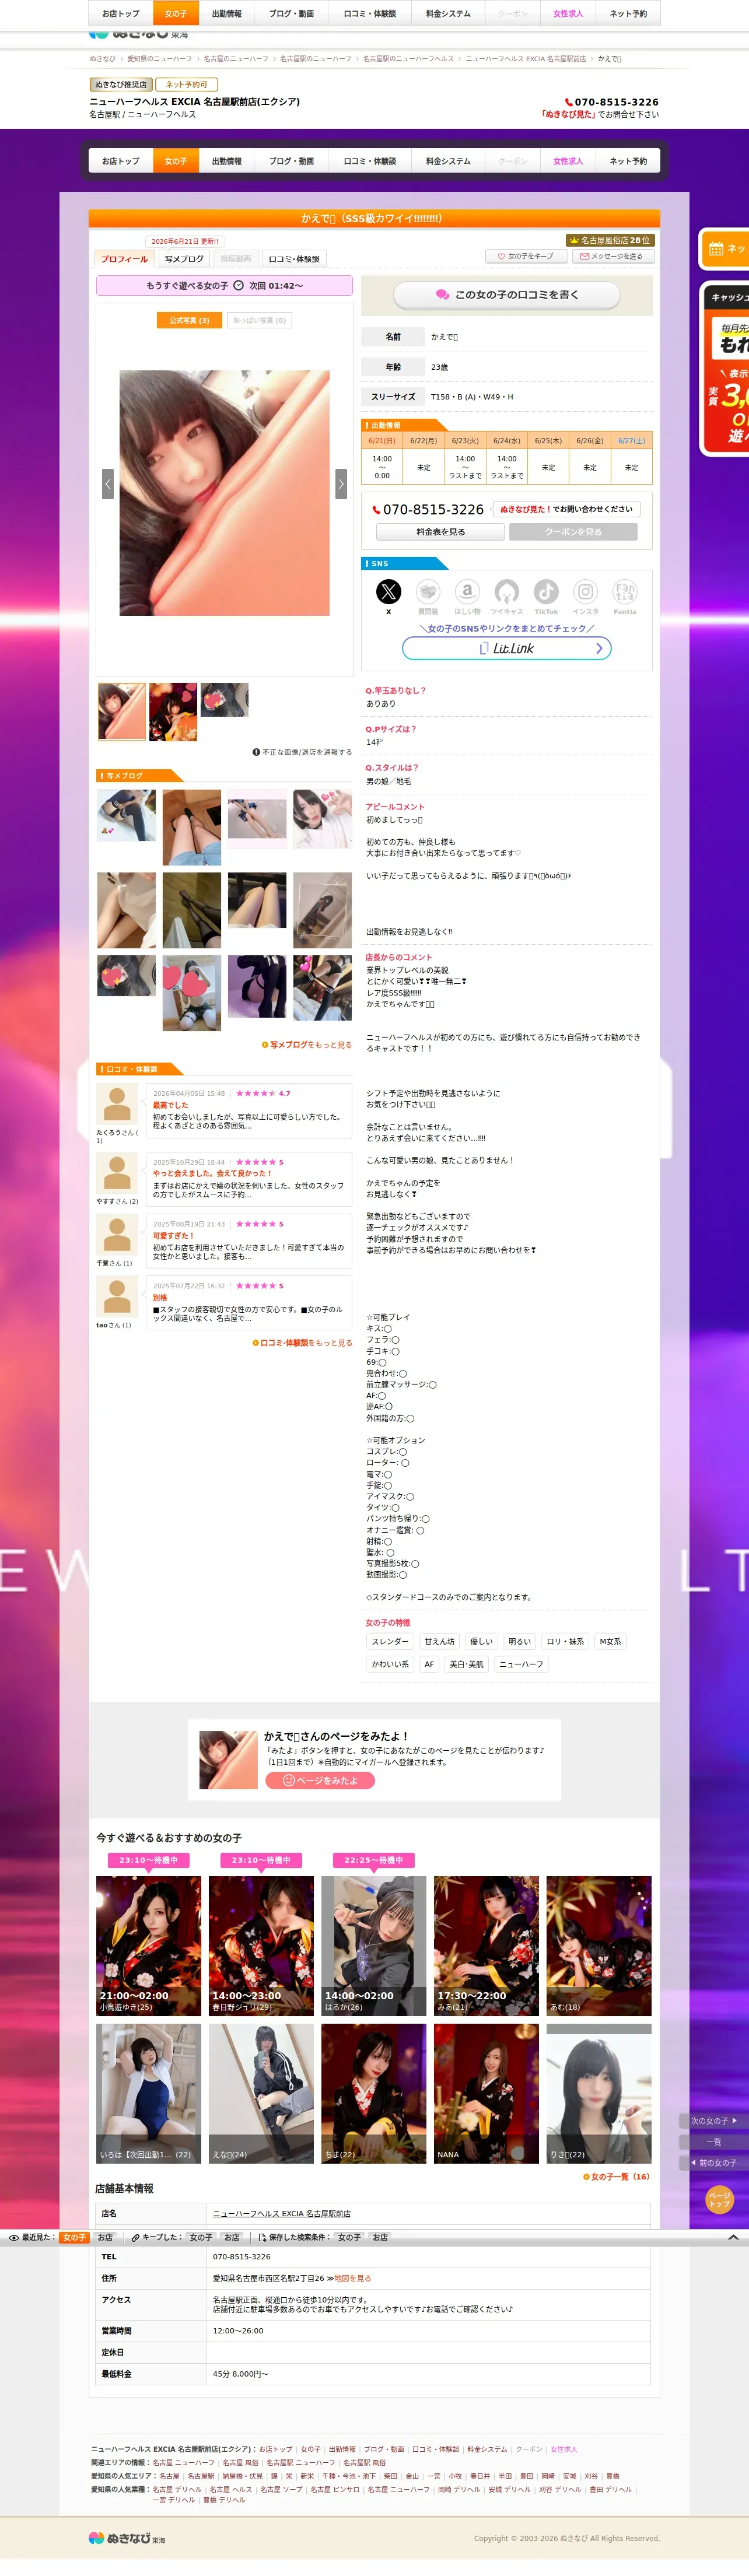Show the next photo with the right arrow
Image resolution: width=749 pixels, height=2576 pixels.
(341, 483)
